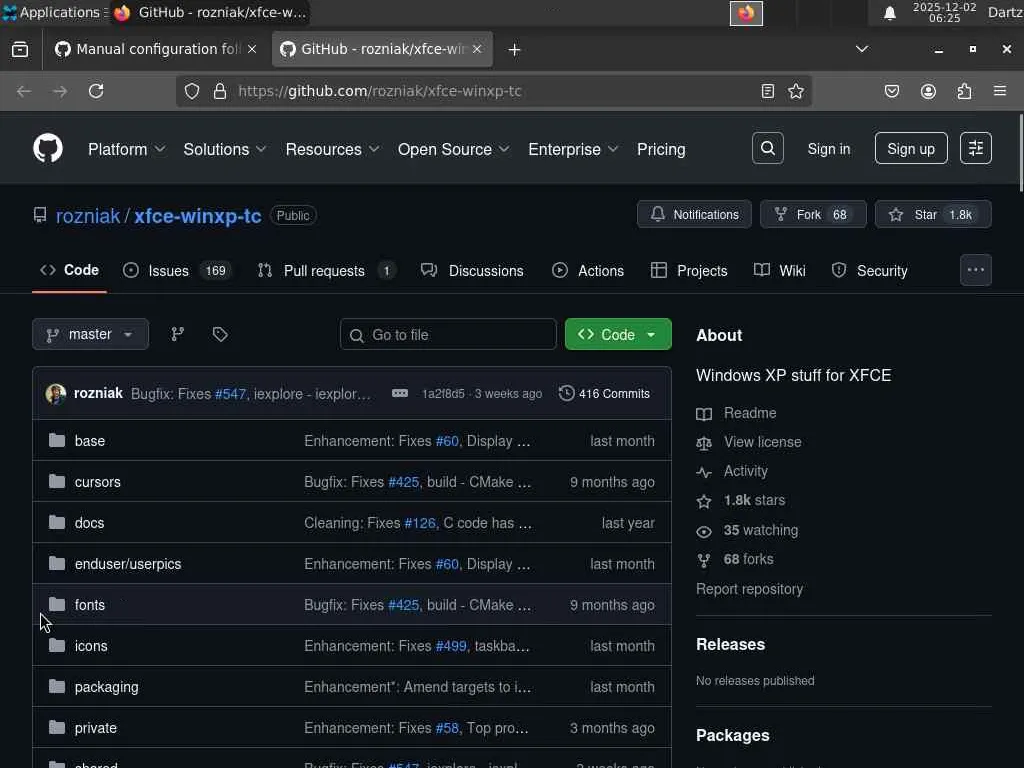Expand the Solutions navigation menu
Screen dimensions: 1024x768
(x=225, y=149)
